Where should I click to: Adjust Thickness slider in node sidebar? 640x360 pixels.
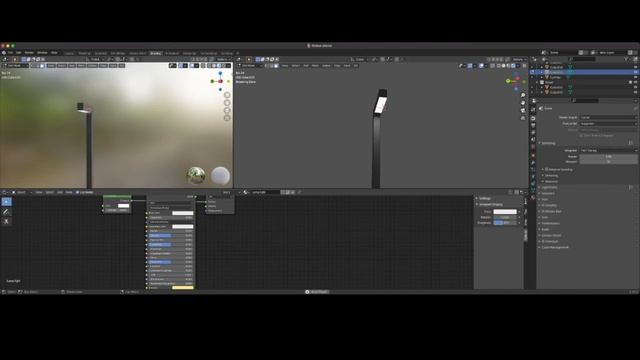click(505, 223)
